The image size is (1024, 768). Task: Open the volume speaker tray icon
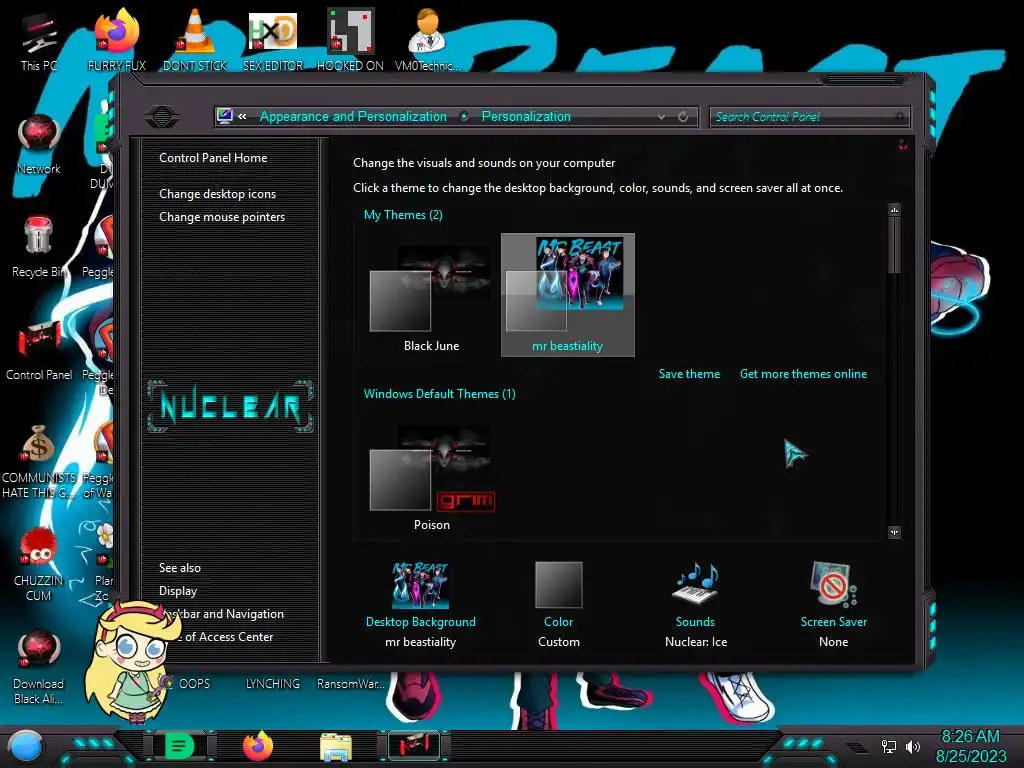[x=912, y=746]
